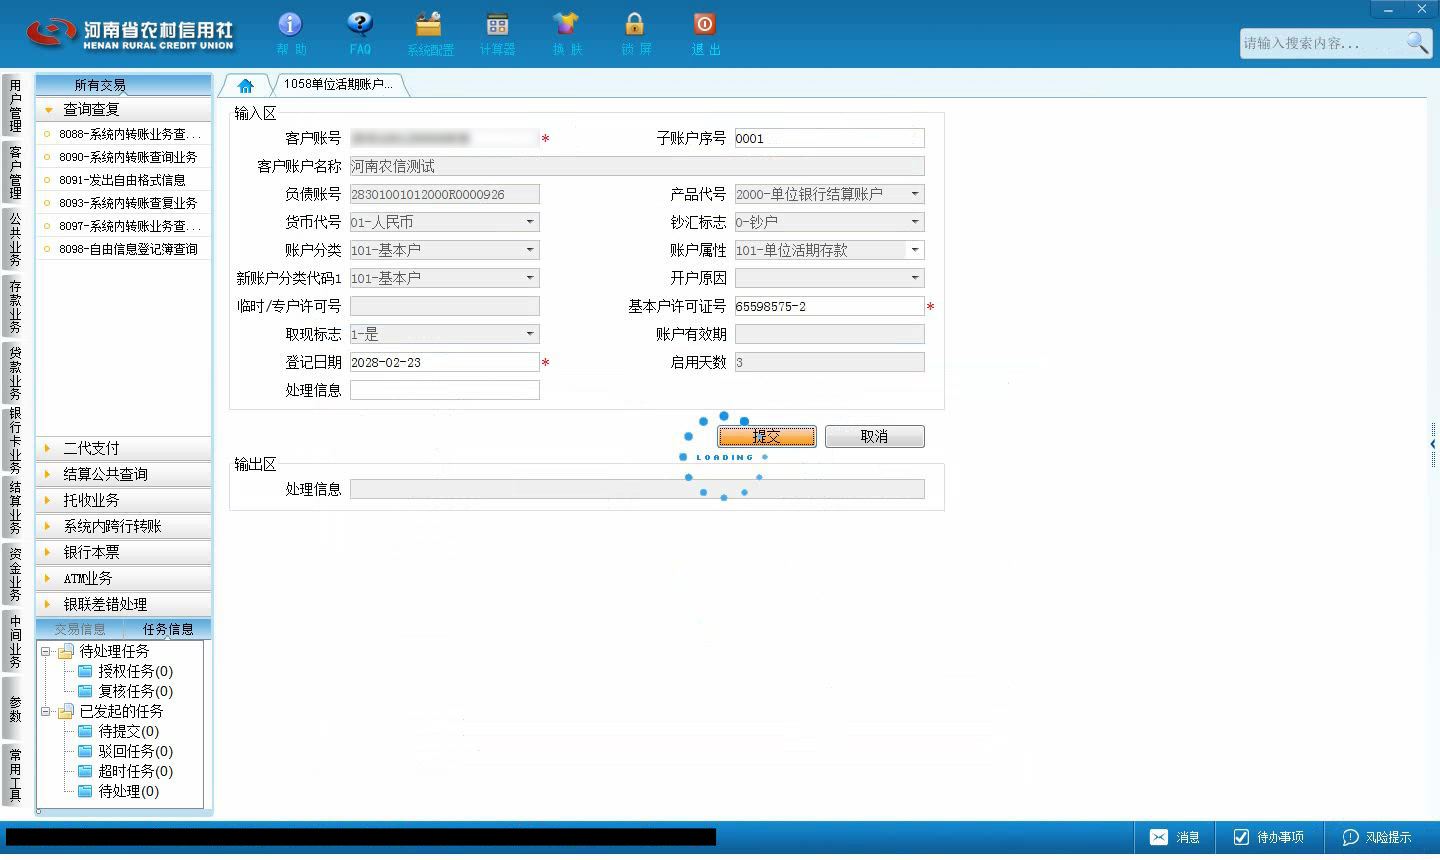Image resolution: width=1440 pixels, height=860 pixels.
Task: Open 客户管理 side tab
Action: (x=15, y=171)
